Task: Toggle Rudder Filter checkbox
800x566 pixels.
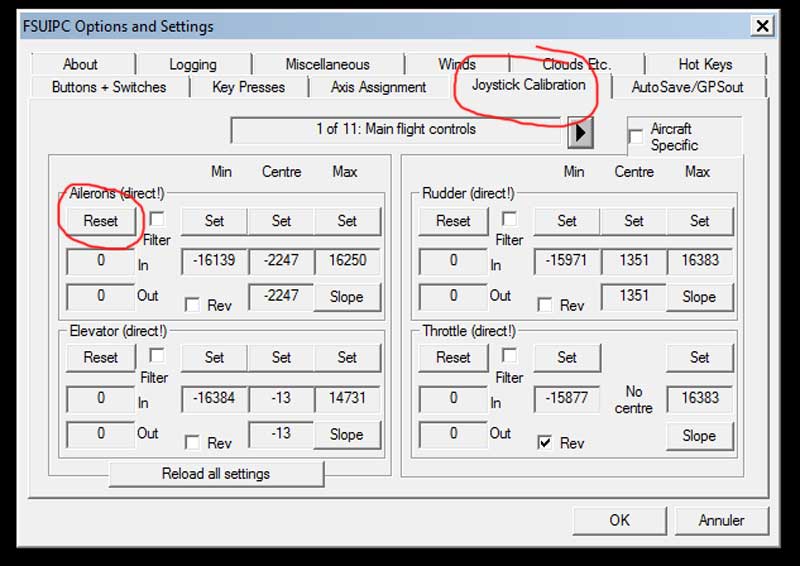Action: (x=509, y=219)
